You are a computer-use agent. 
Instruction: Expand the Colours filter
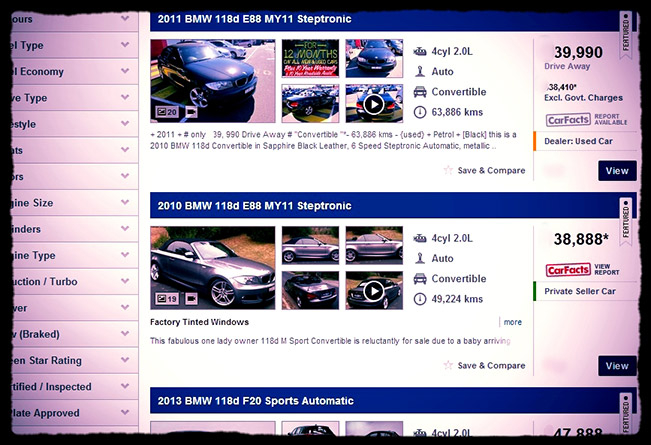[75, 19]
